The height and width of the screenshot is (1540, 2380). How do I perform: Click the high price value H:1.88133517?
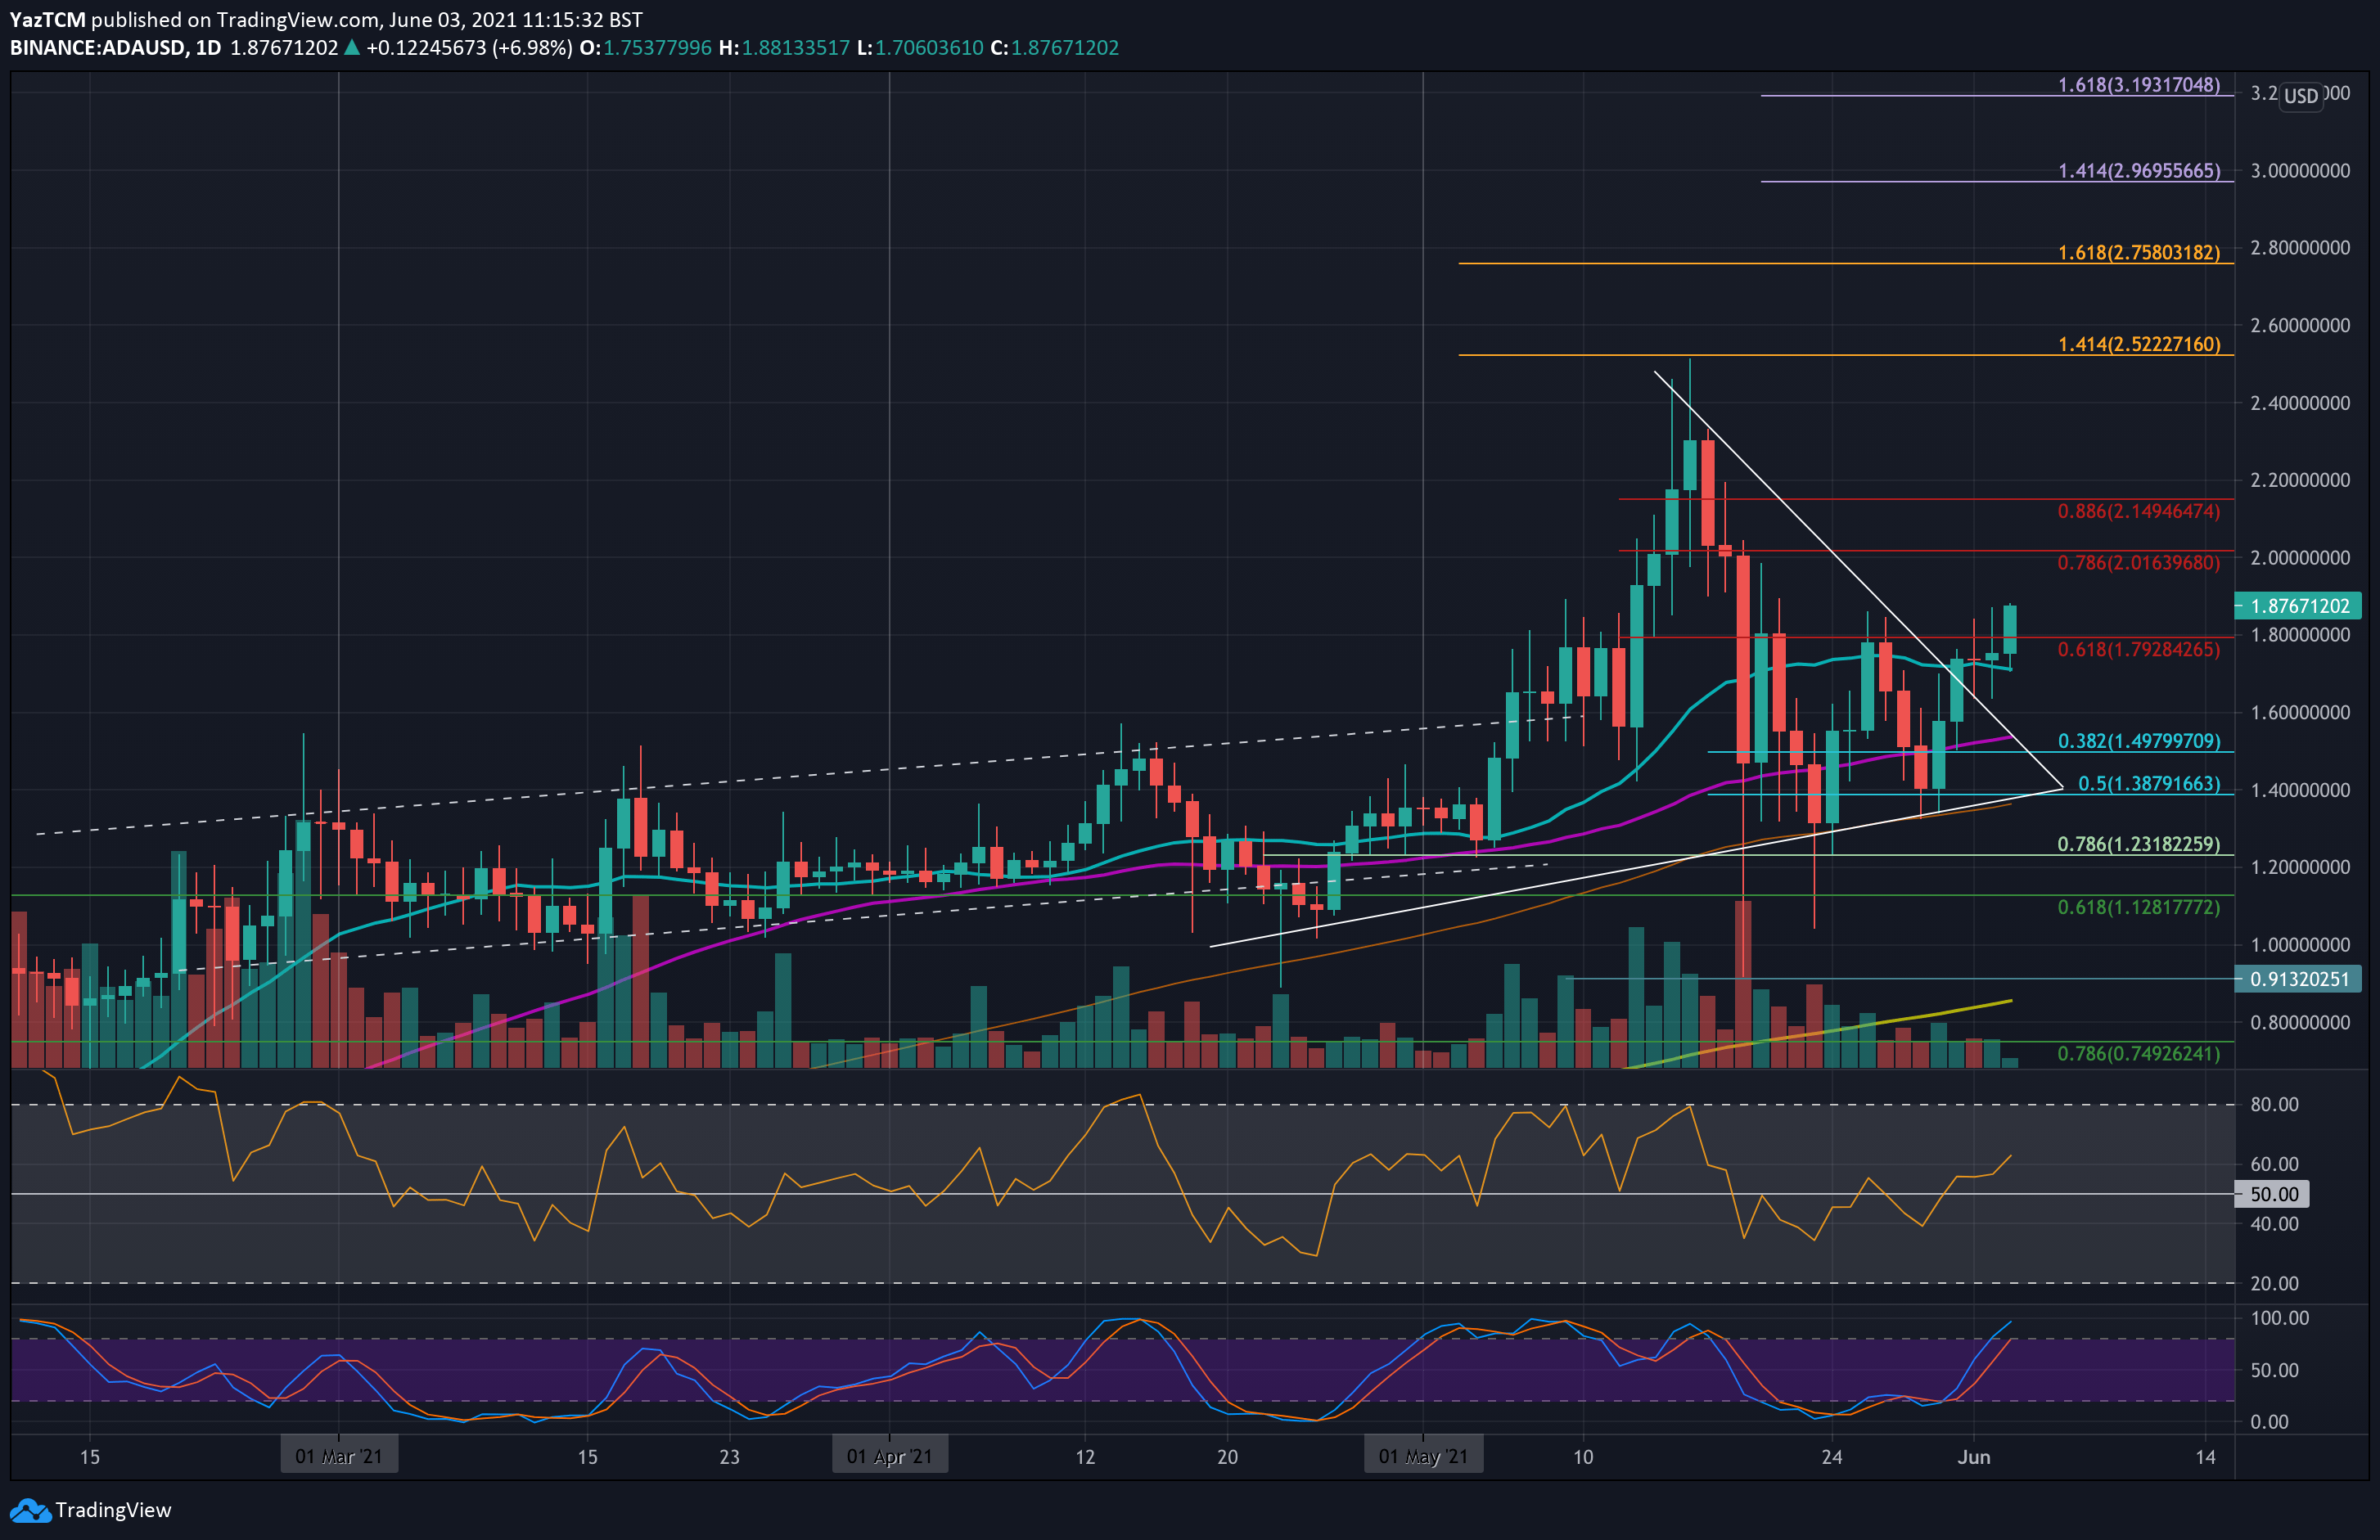(x=784, y=48)
